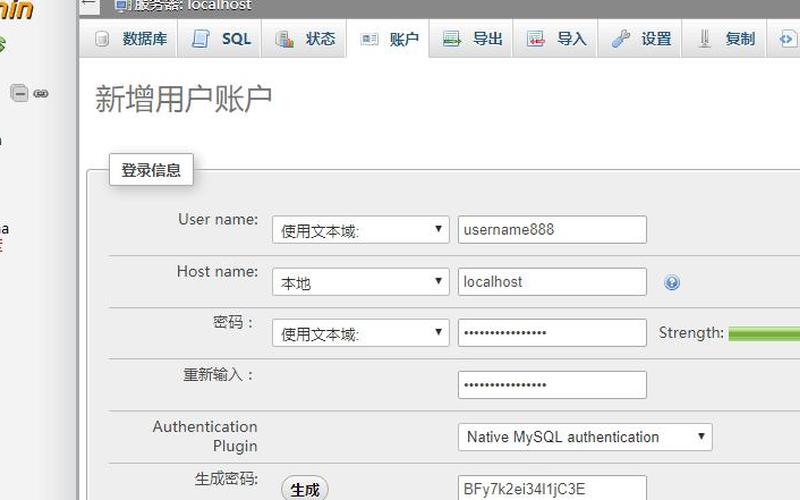Viewport: 800px width, 500px height.
Task: Click the SQL document icon
Action: 201,39
